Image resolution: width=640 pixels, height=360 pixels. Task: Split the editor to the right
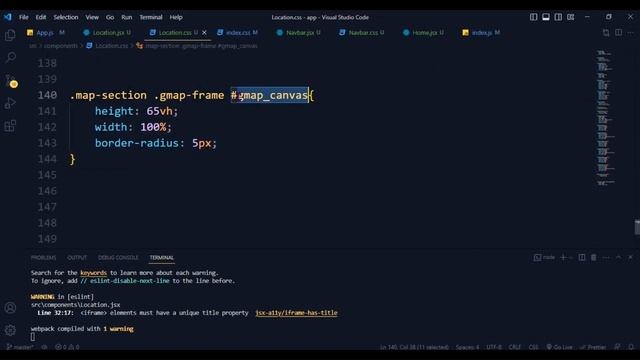(619, 33)
